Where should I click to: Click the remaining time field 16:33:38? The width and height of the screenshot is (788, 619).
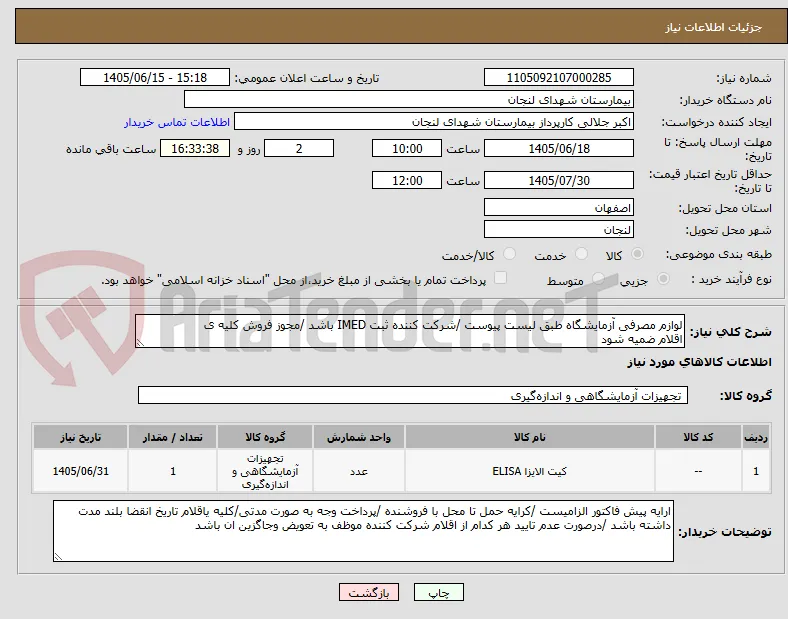tap(195, 148)
